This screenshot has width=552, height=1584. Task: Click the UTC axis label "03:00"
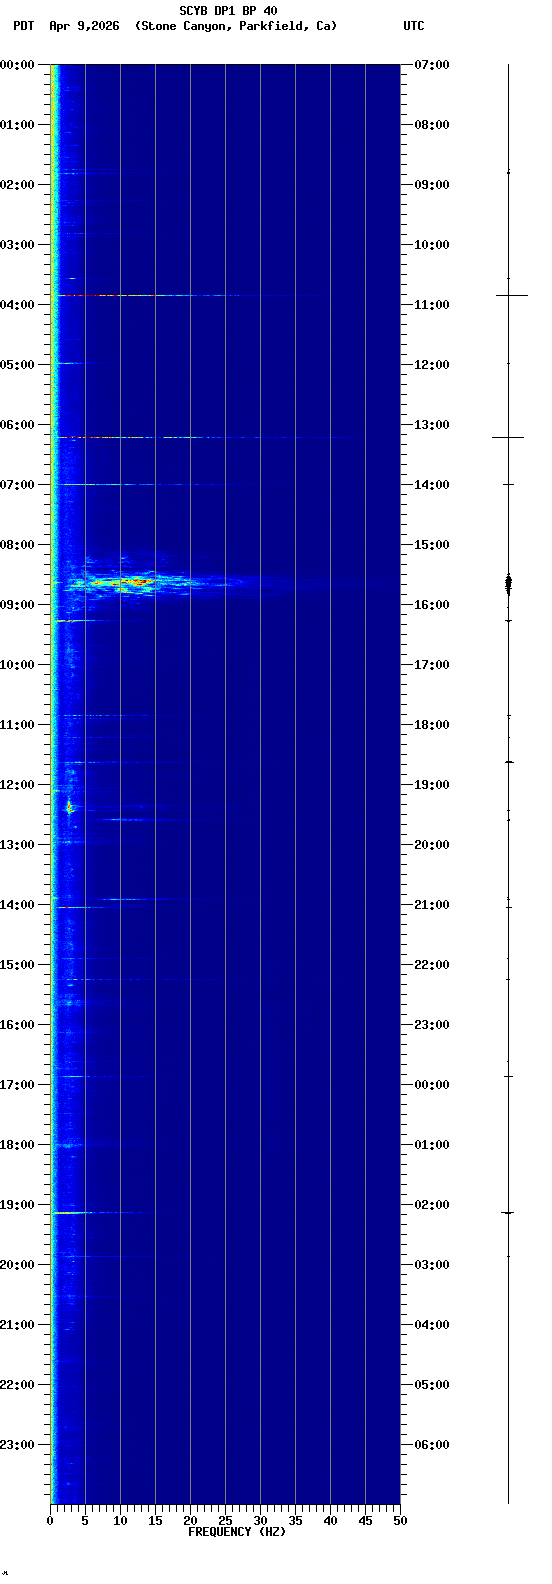(x=432, y=1265)
